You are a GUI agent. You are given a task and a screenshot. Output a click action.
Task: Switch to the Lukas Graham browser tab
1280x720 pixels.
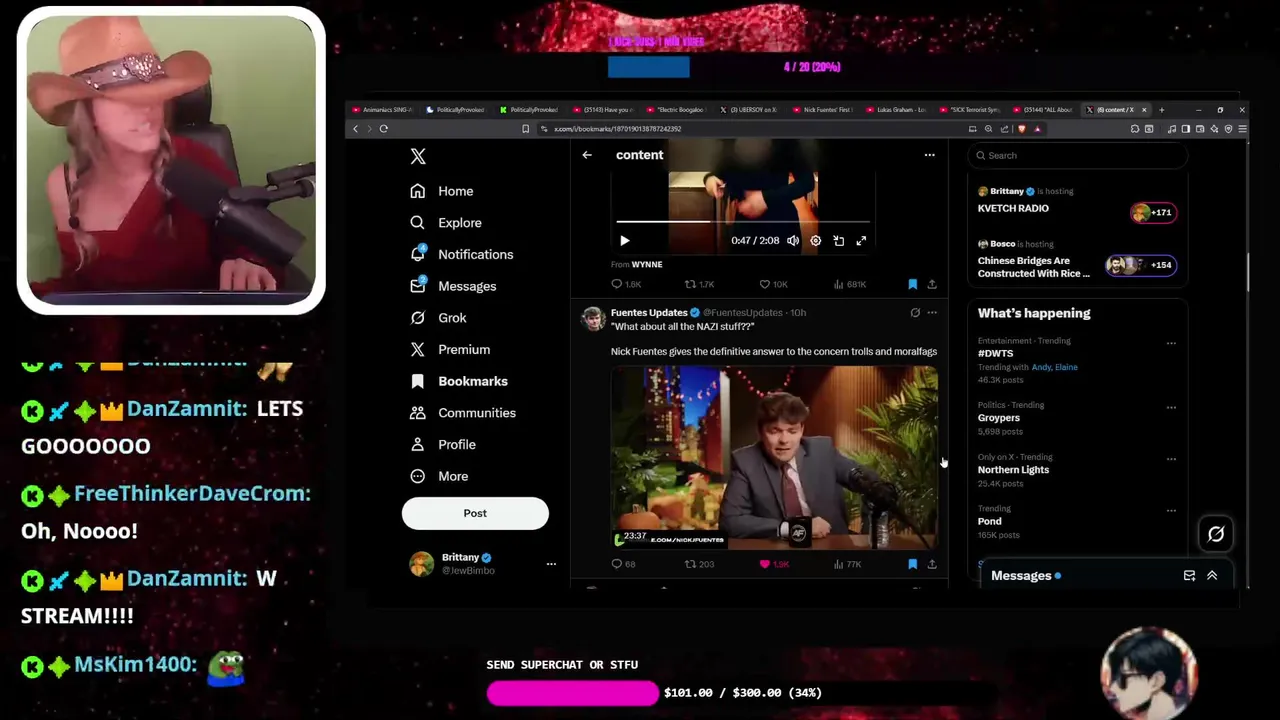[898, 110]
